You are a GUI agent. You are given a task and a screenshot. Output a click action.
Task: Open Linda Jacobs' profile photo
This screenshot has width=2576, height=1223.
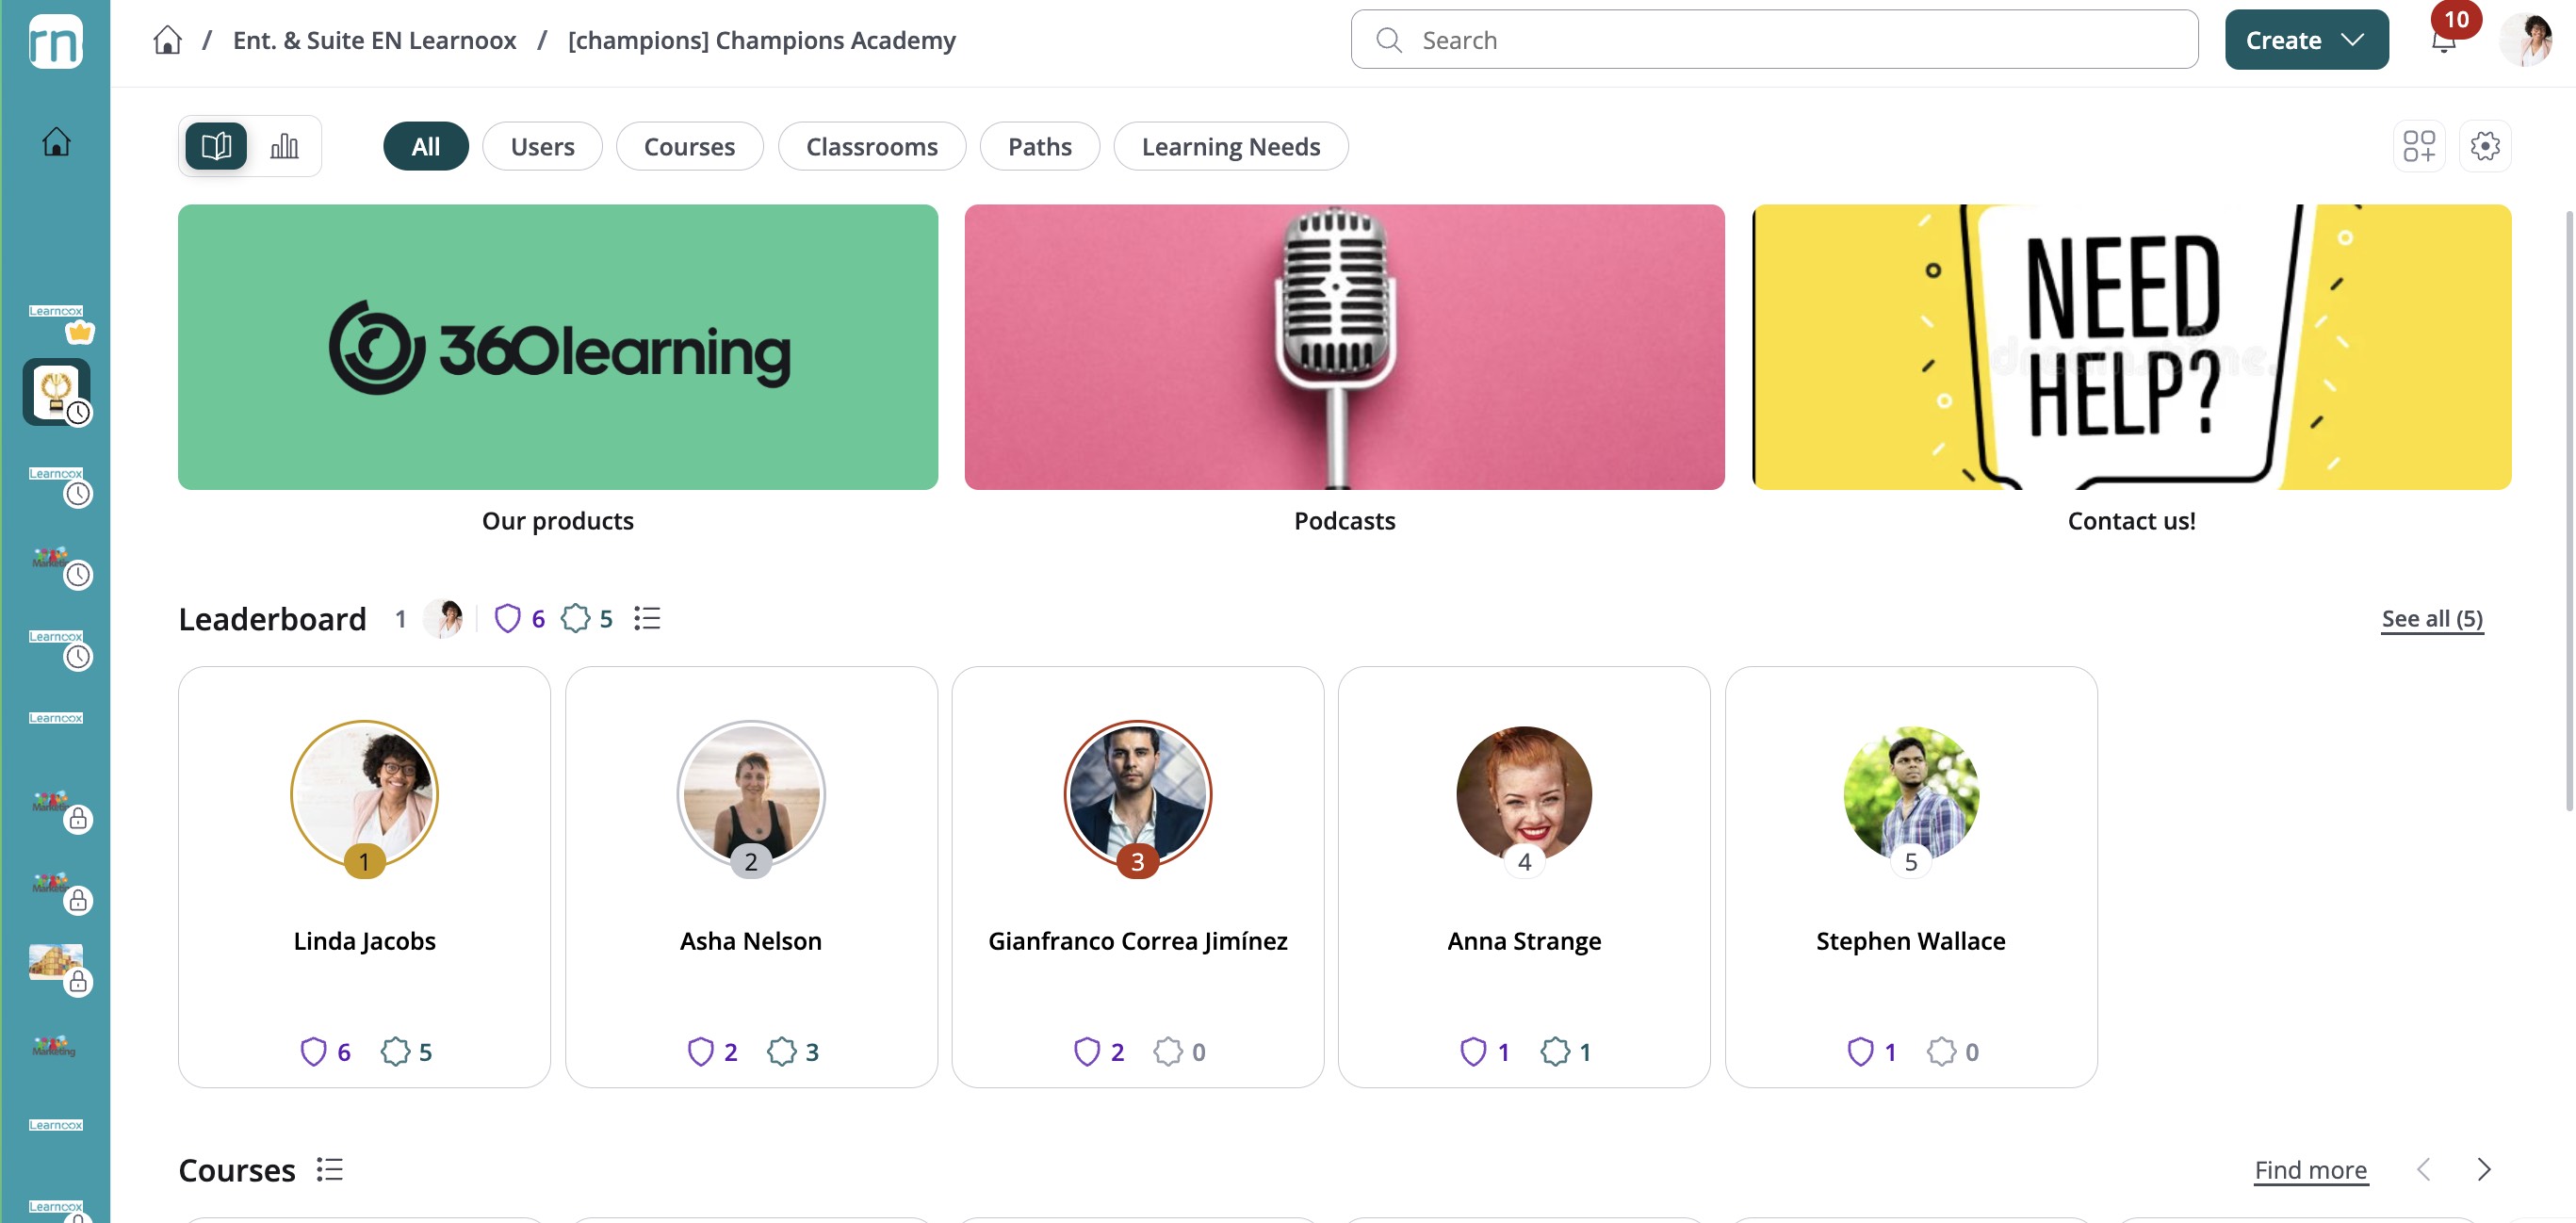[364, 794]
